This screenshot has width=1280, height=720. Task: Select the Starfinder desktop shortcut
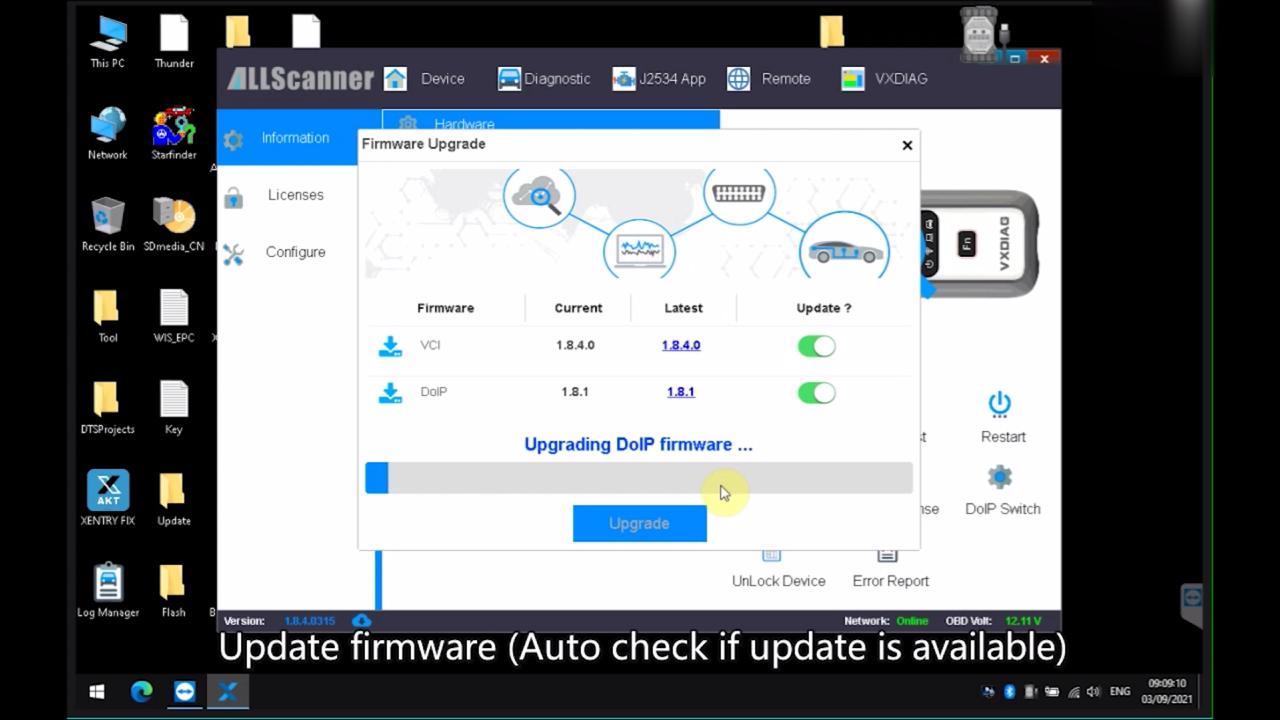point(174,134)
